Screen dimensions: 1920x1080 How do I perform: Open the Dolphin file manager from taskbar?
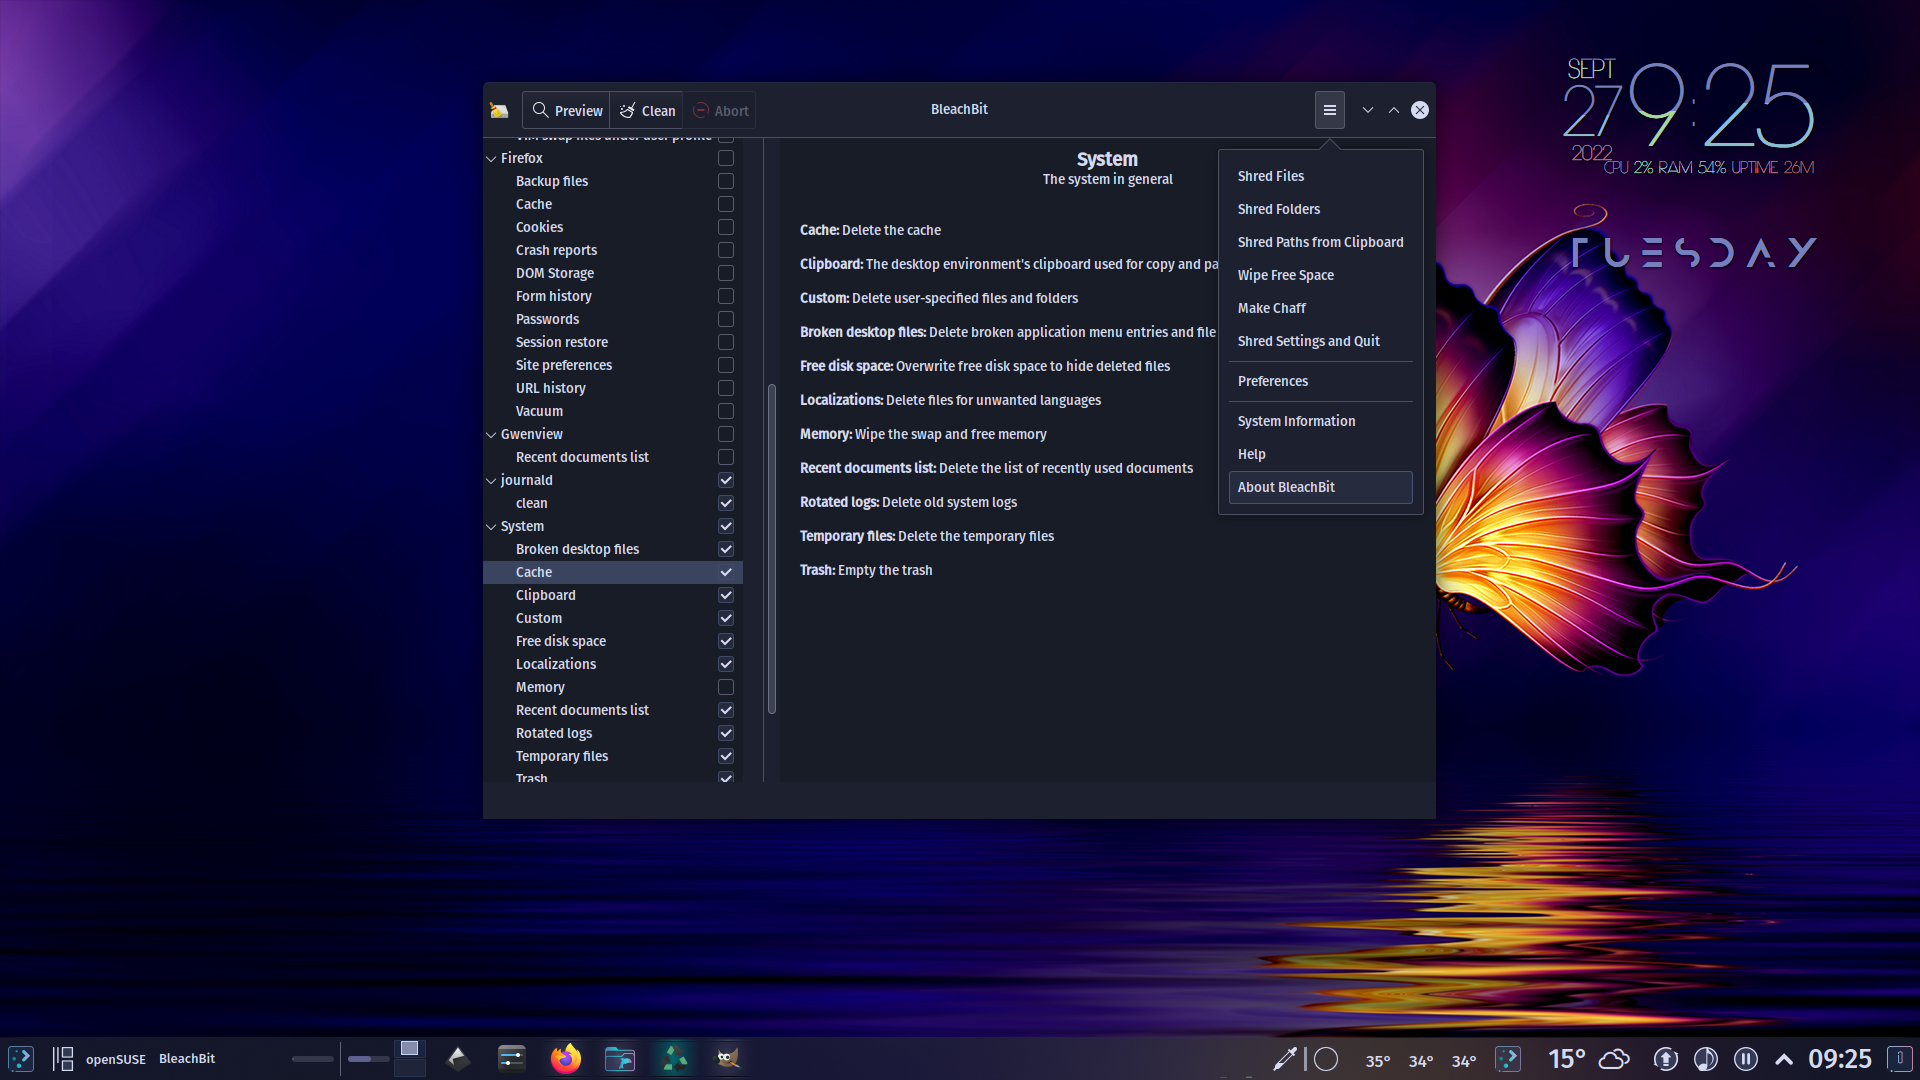coord(620,1058)
